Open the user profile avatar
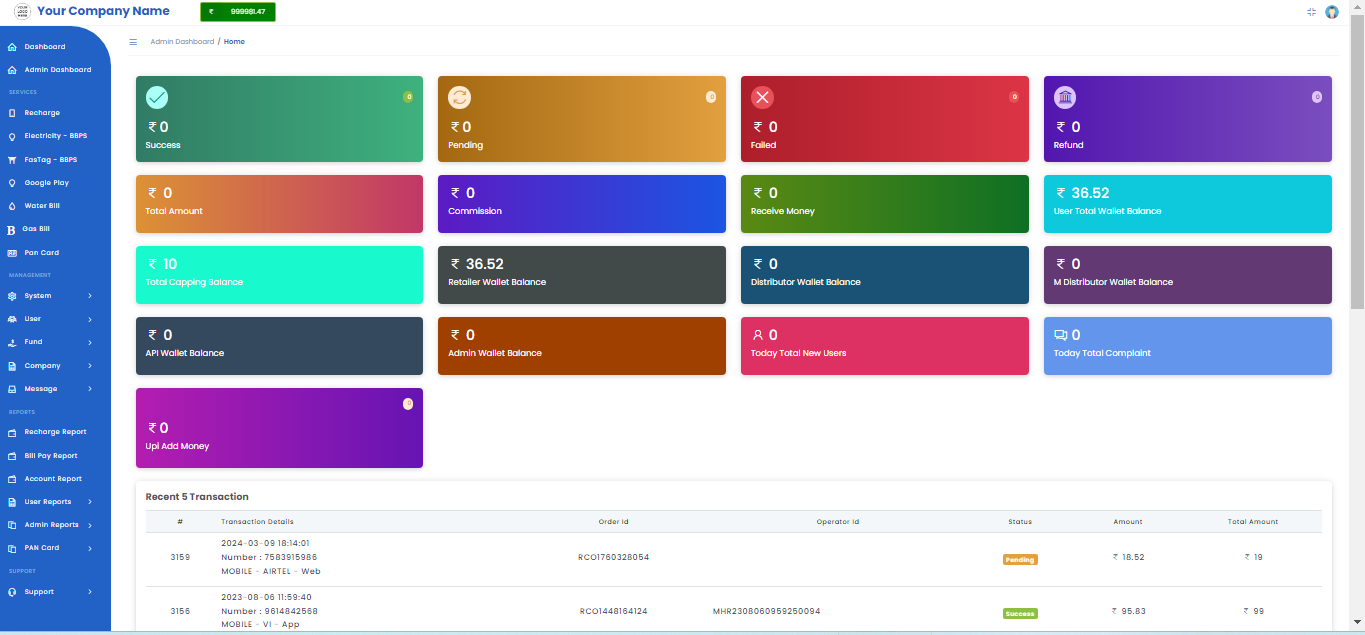This screenshot has height=635, width=1365. 1331,12
